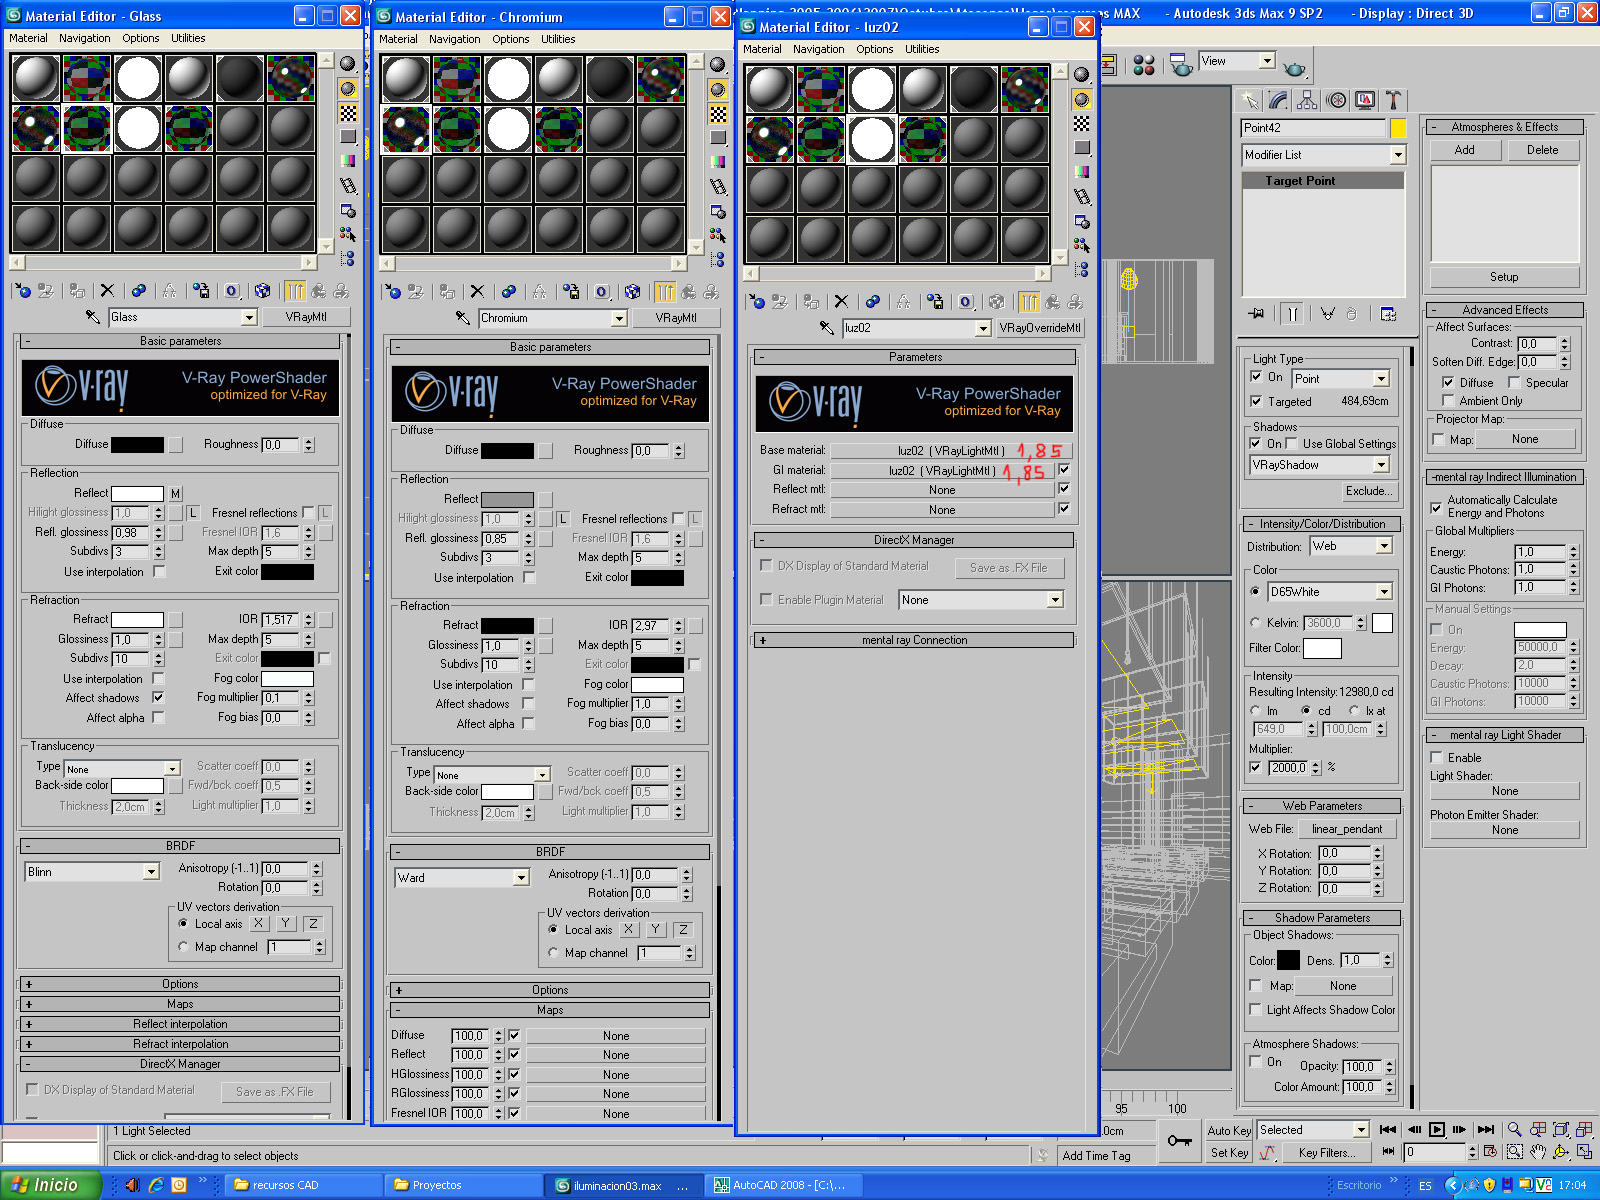Click Get Material icon in Chromium editor

click(x=392, y=292)
